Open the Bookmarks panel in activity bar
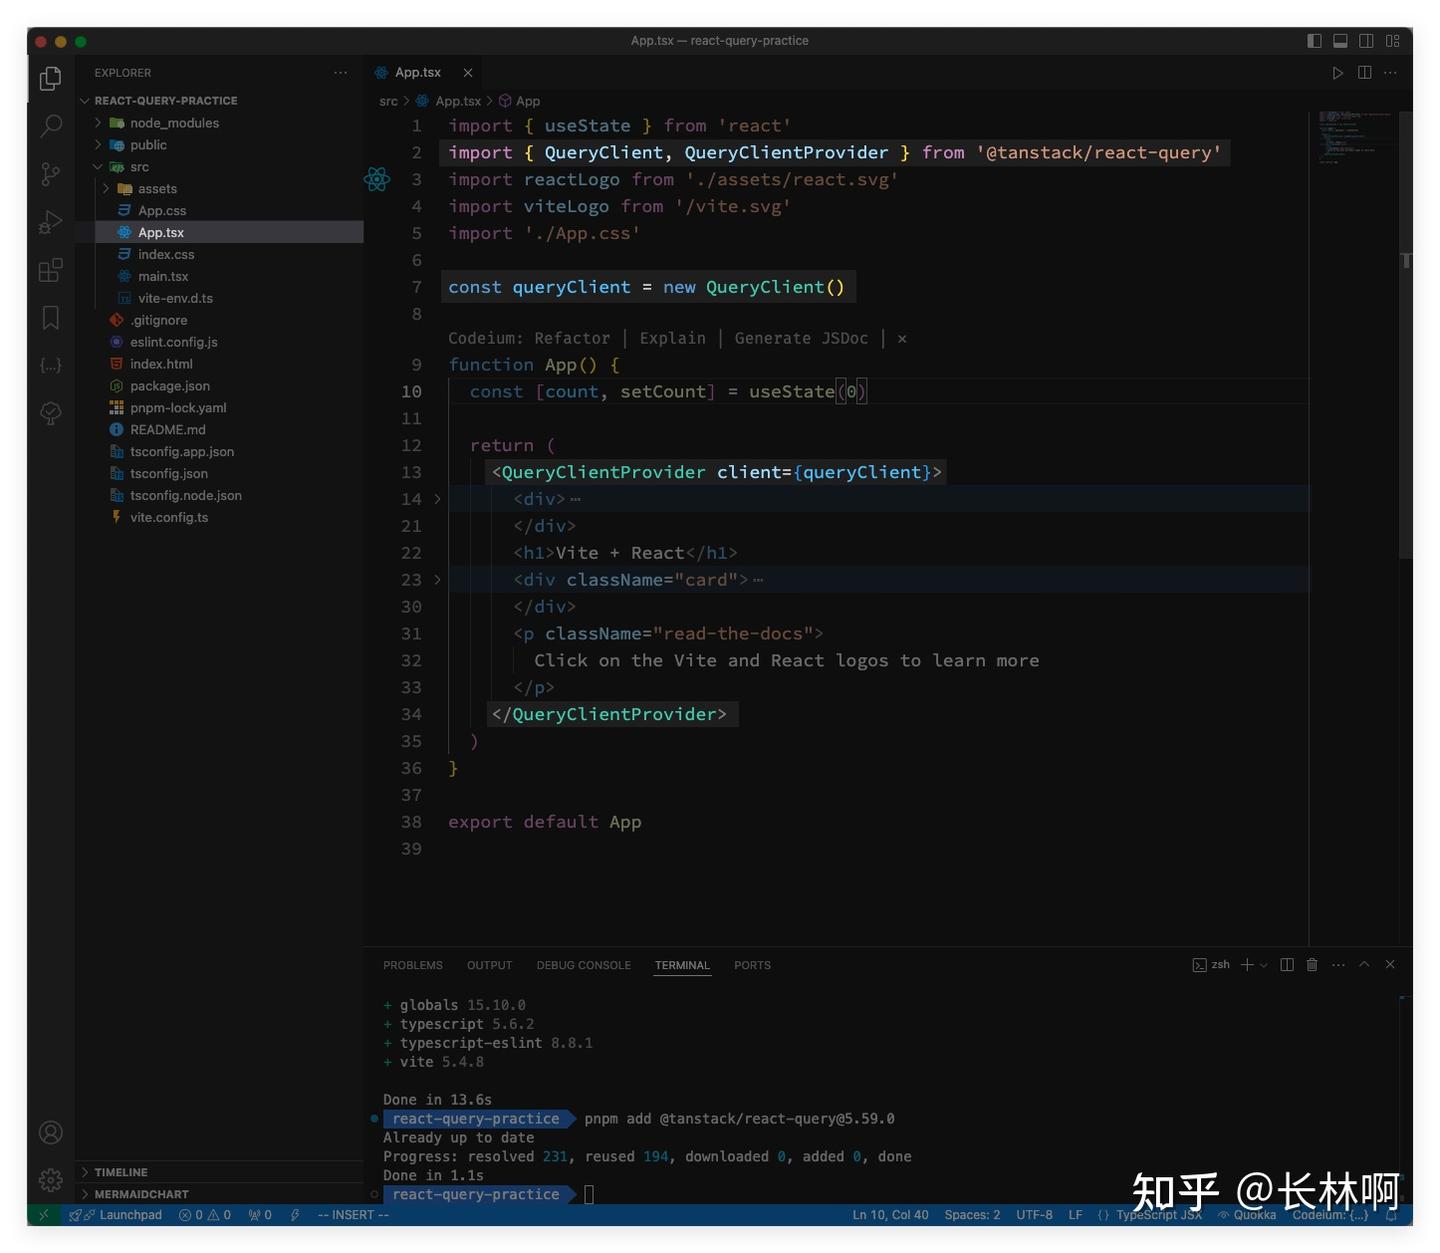Viewport: 1440px width, 1253px height. [49, 317]
